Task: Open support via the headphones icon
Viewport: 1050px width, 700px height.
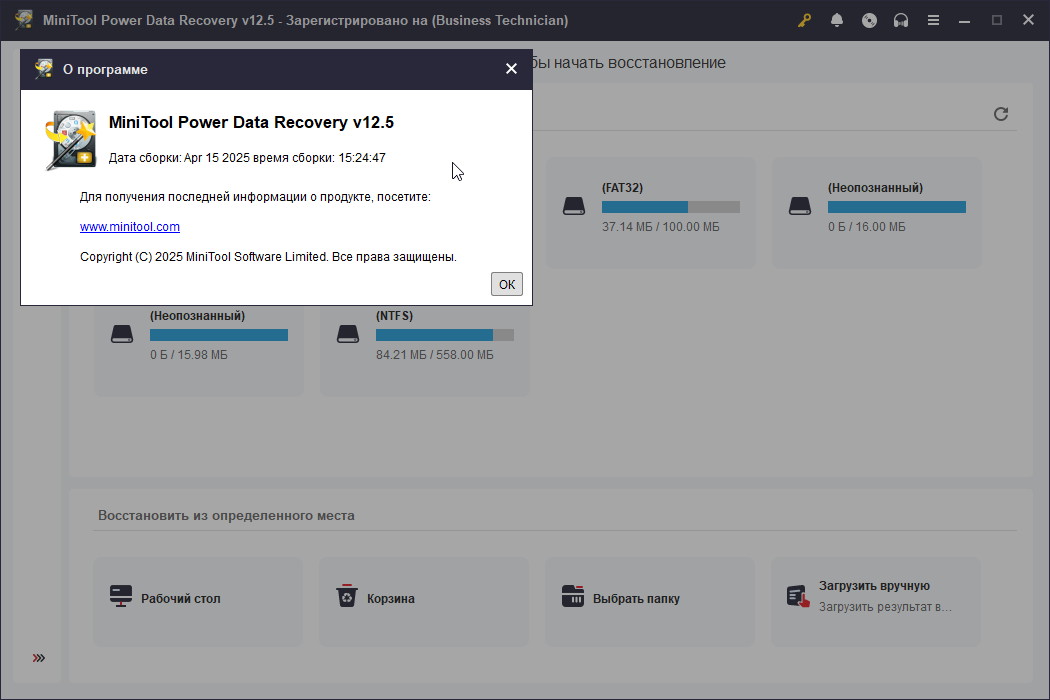Action: pos(901,20)
